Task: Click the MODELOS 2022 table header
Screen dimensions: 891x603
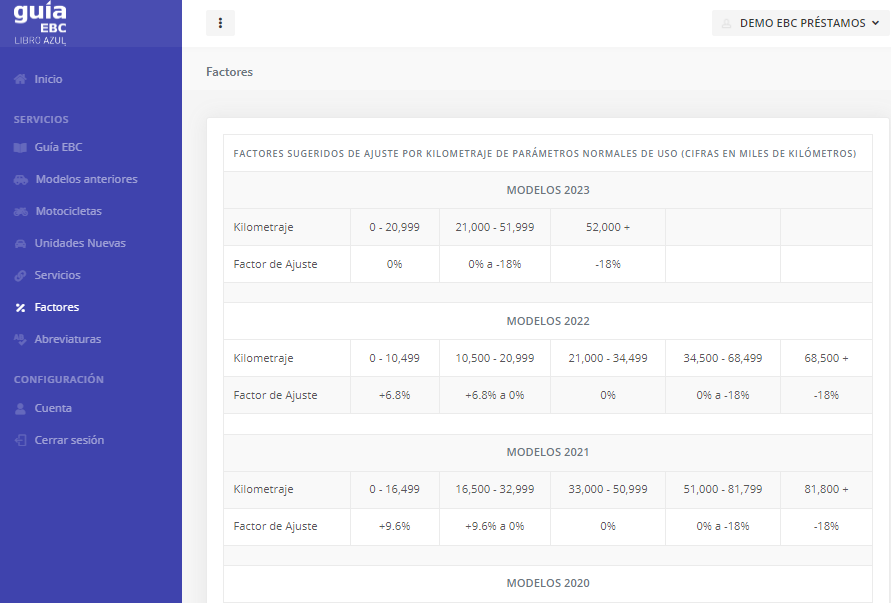Action: point(547,321)
